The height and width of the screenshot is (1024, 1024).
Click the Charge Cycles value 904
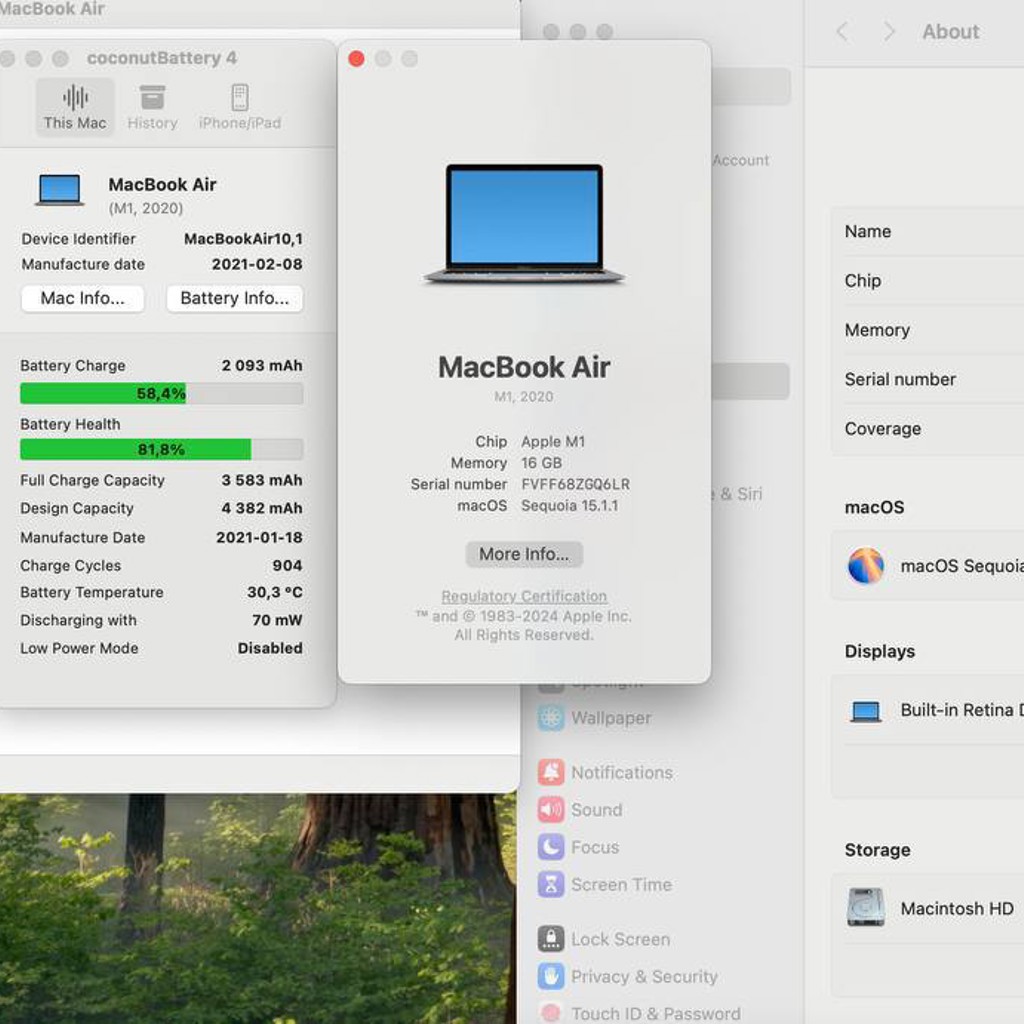click(x=287, y=566)
